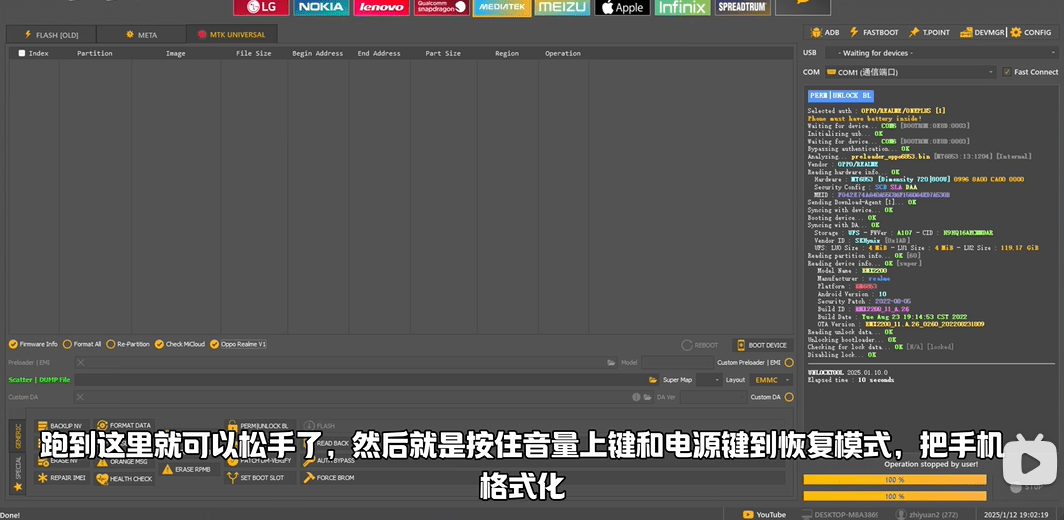Select the MediaTek brand icon
1064x520 pixels.
[x=501, y=7]
